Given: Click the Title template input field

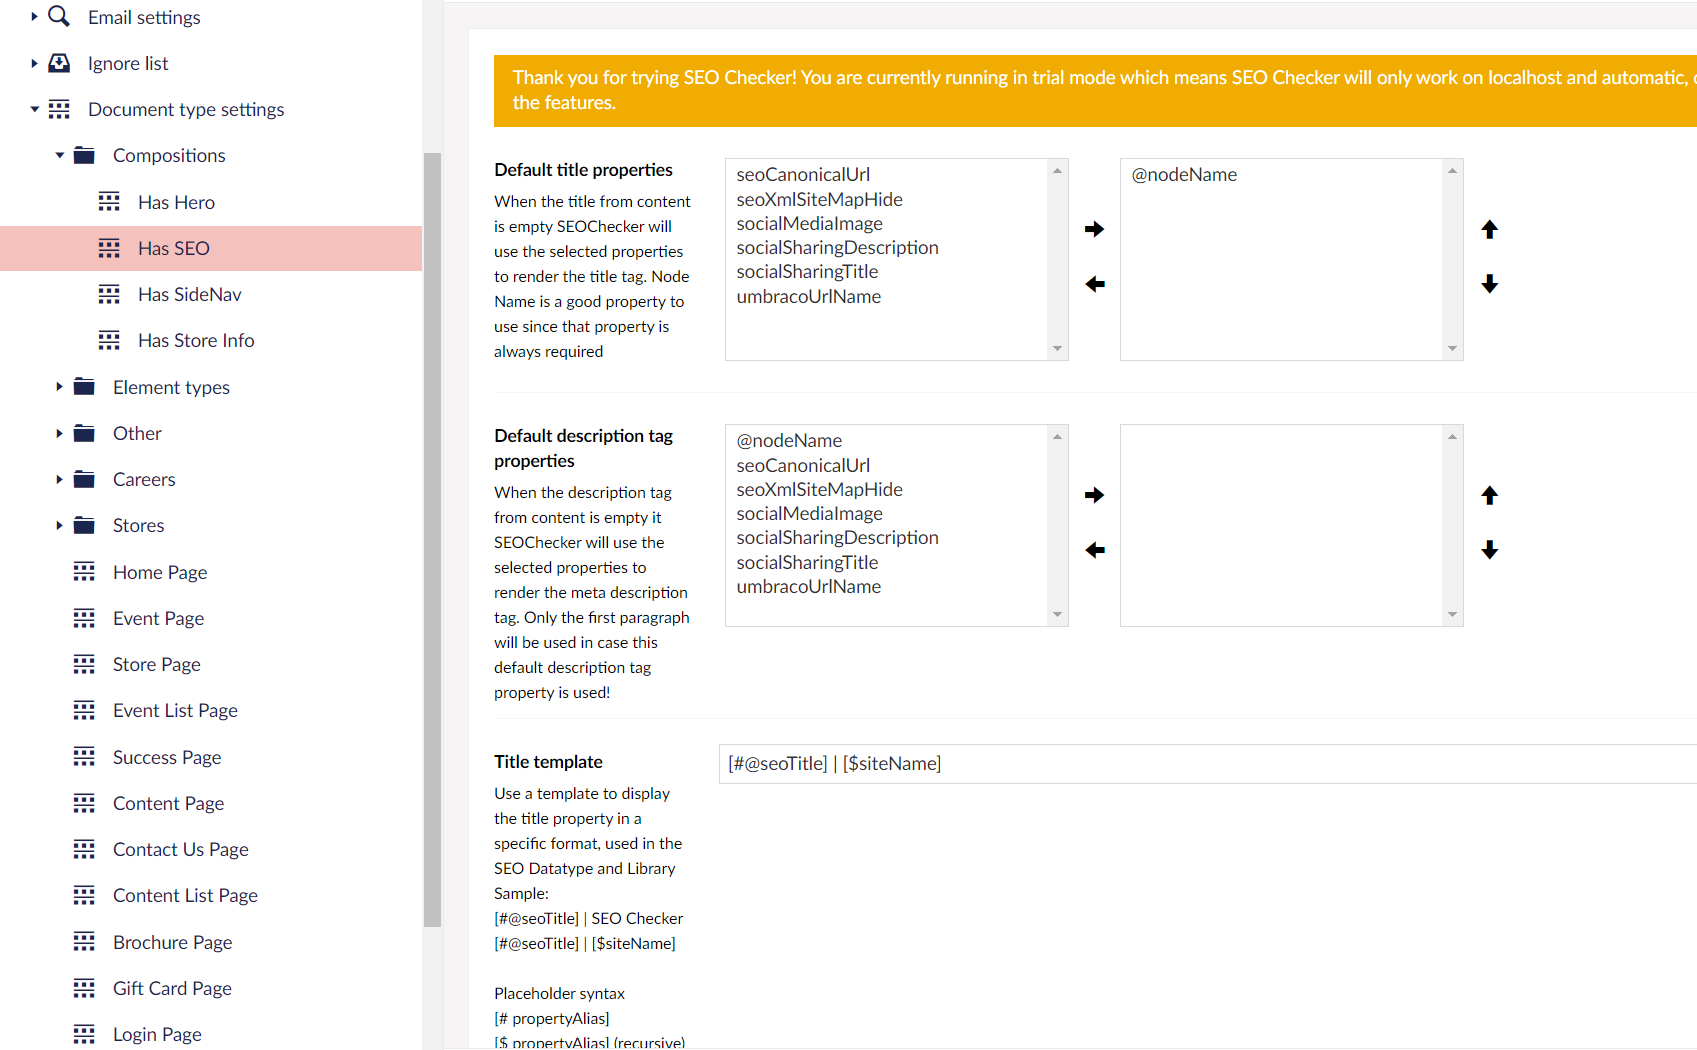Looking at the screenshot, I should 1207,764.
